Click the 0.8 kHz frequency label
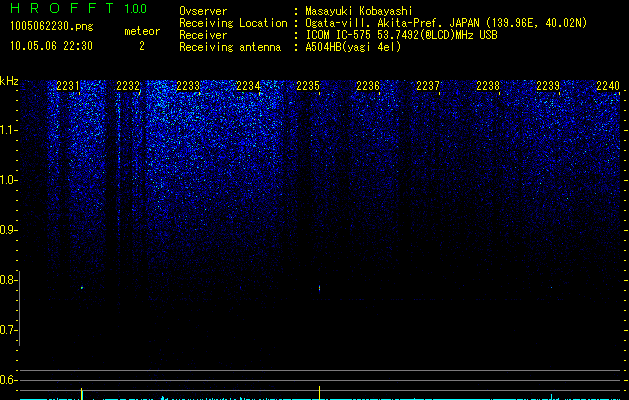The width and height of the screenshot is (629, 400). pyautogui.click(x=9, y=280)
